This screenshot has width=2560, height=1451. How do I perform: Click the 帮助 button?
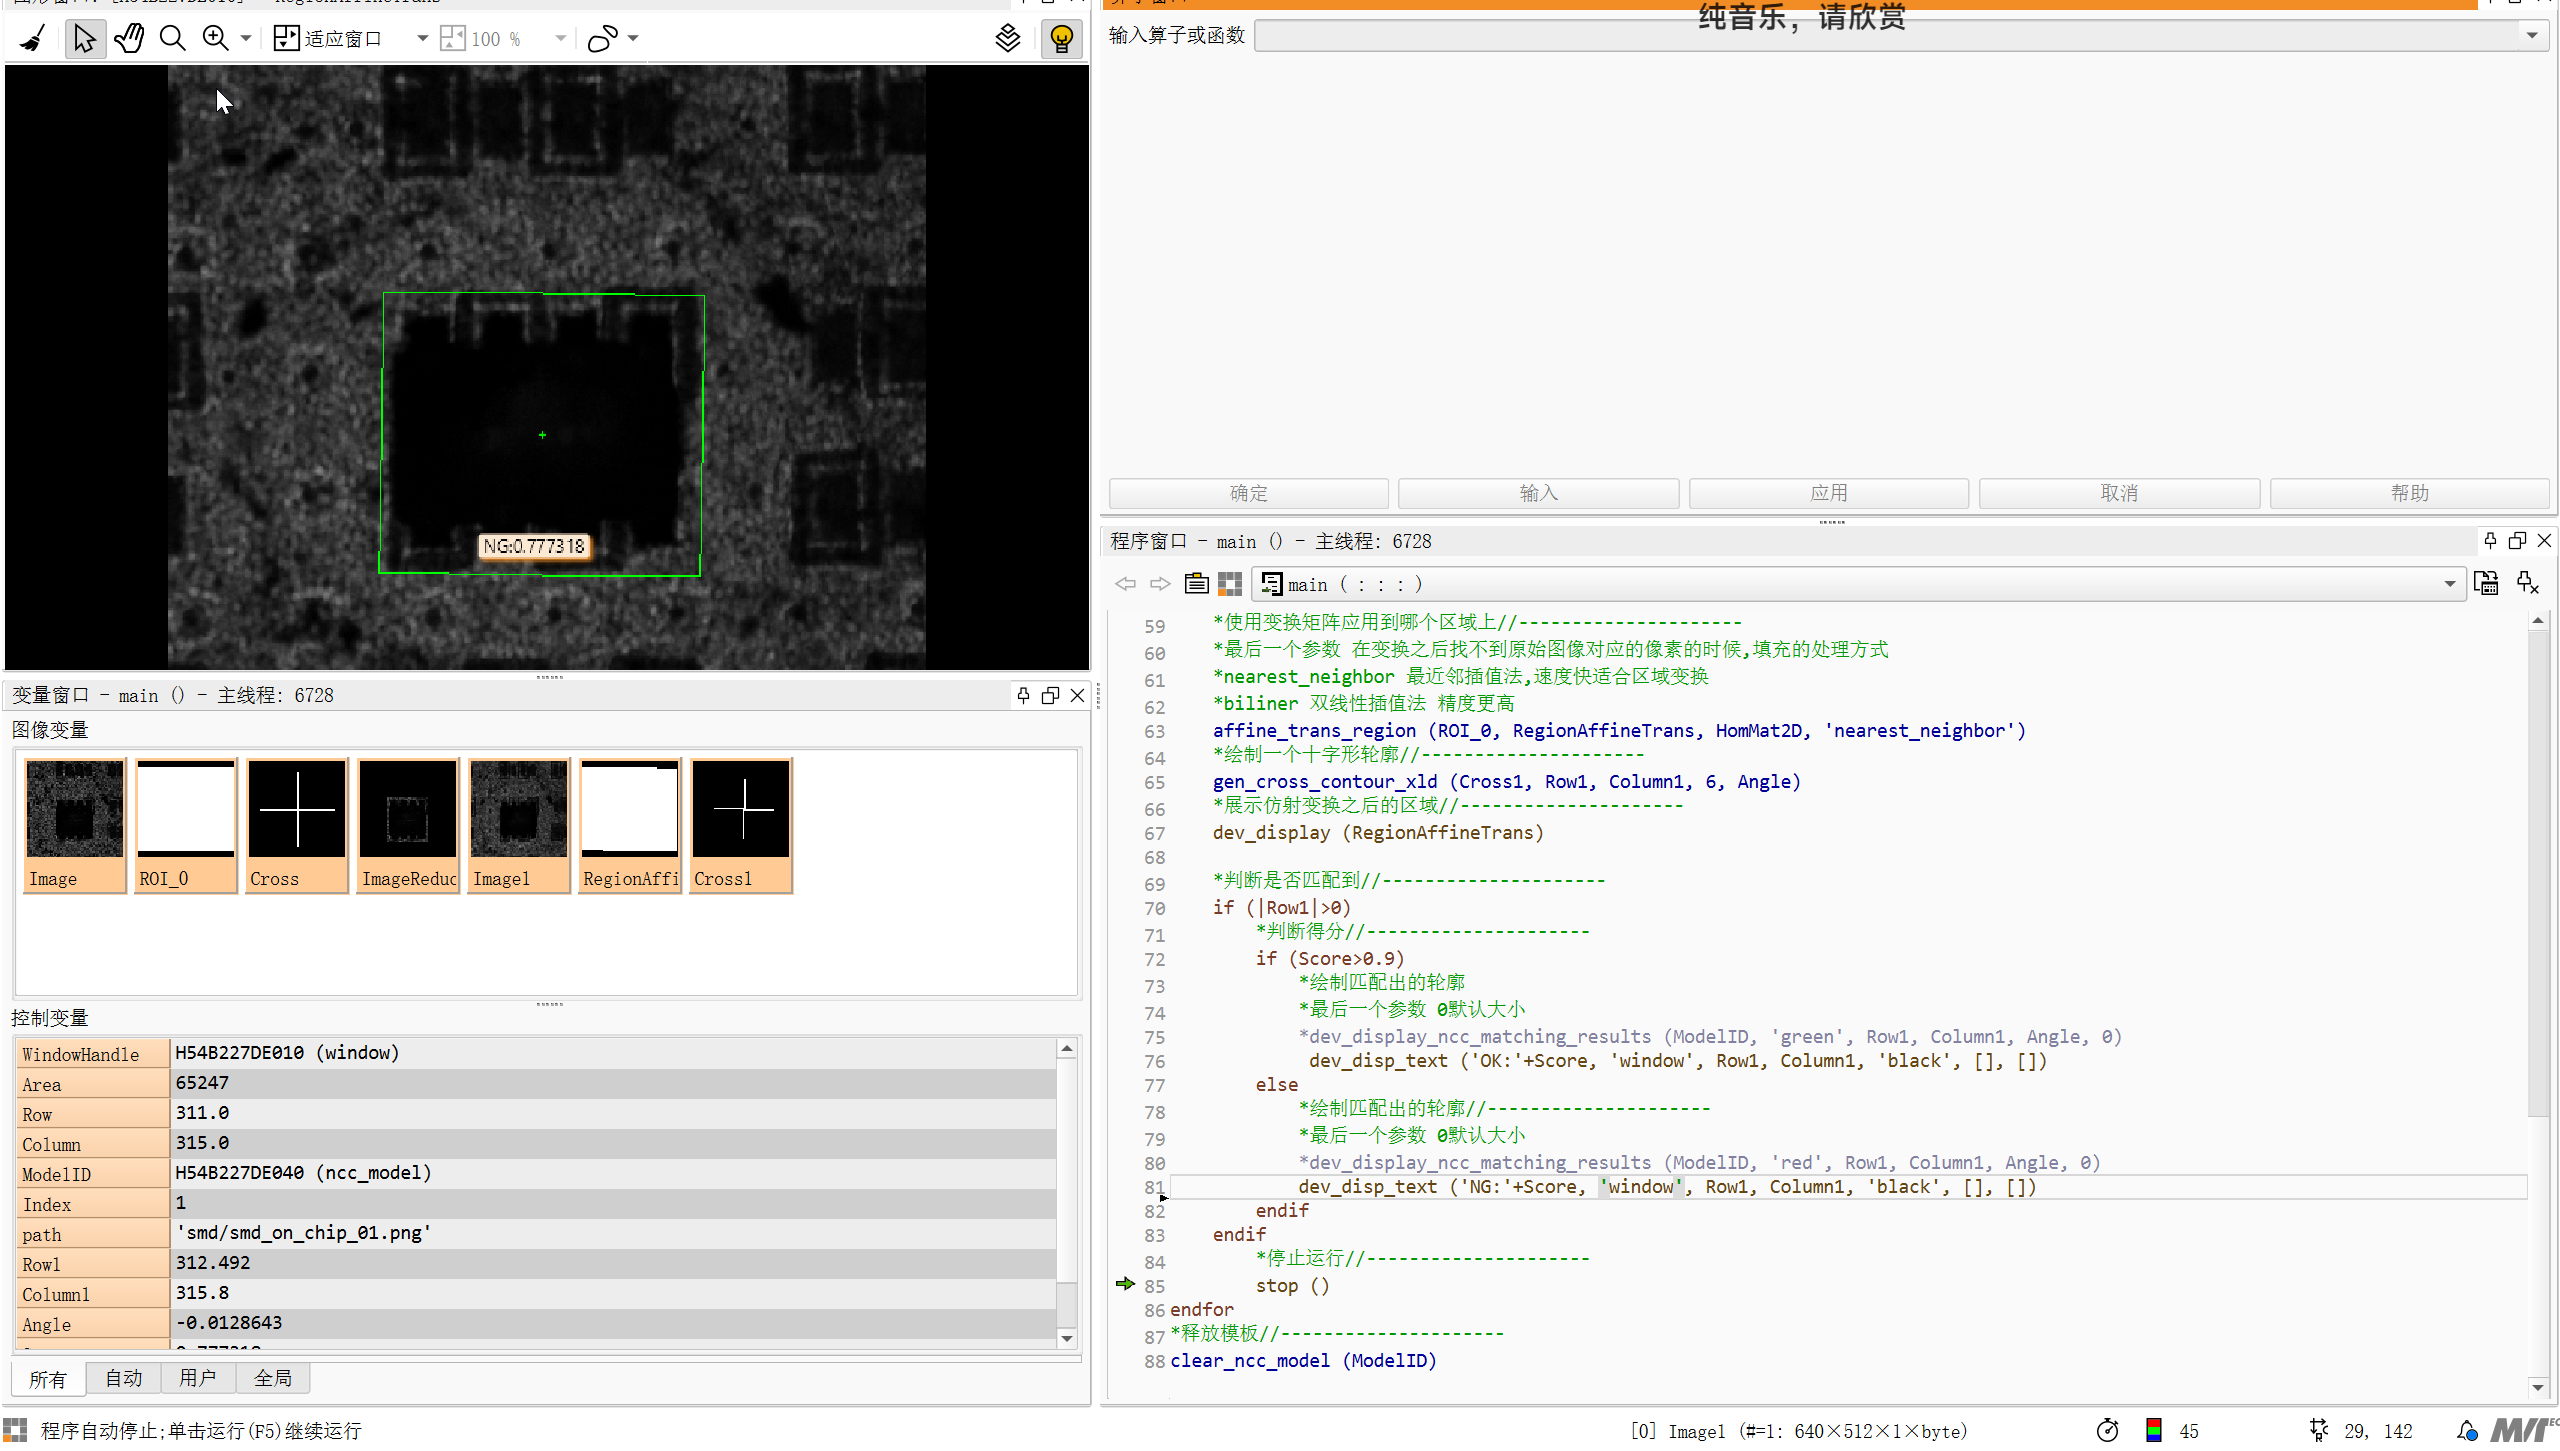2409,493
